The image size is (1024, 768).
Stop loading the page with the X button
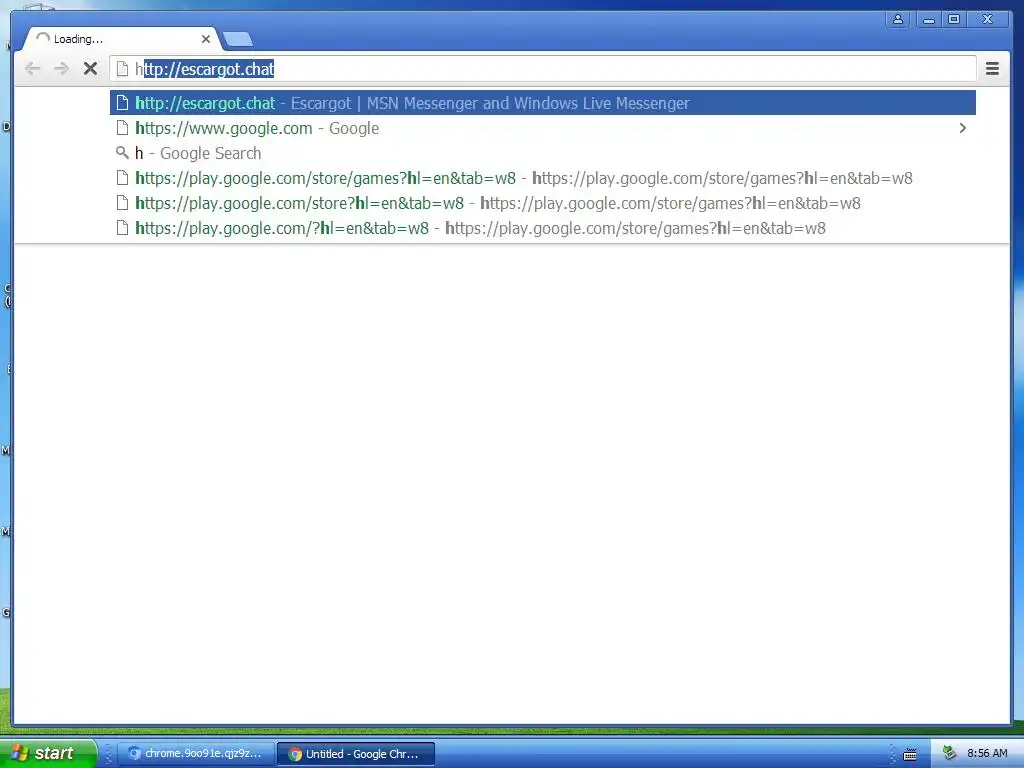coord(91,69)
